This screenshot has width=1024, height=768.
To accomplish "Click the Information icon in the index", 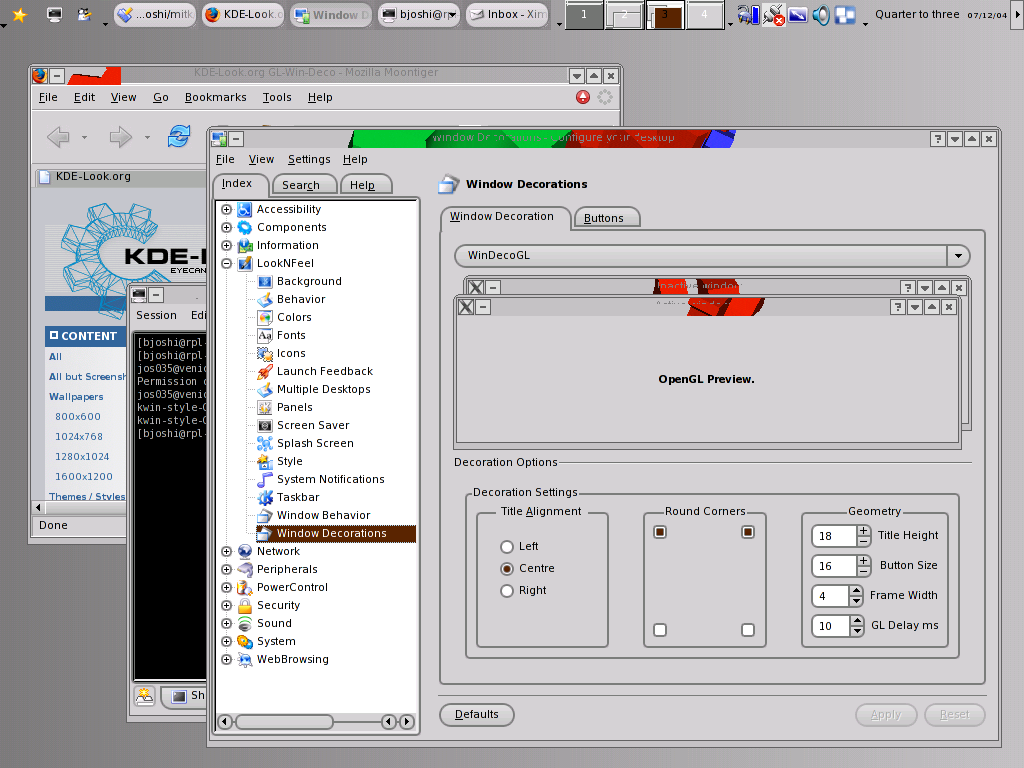I will 245,246.
